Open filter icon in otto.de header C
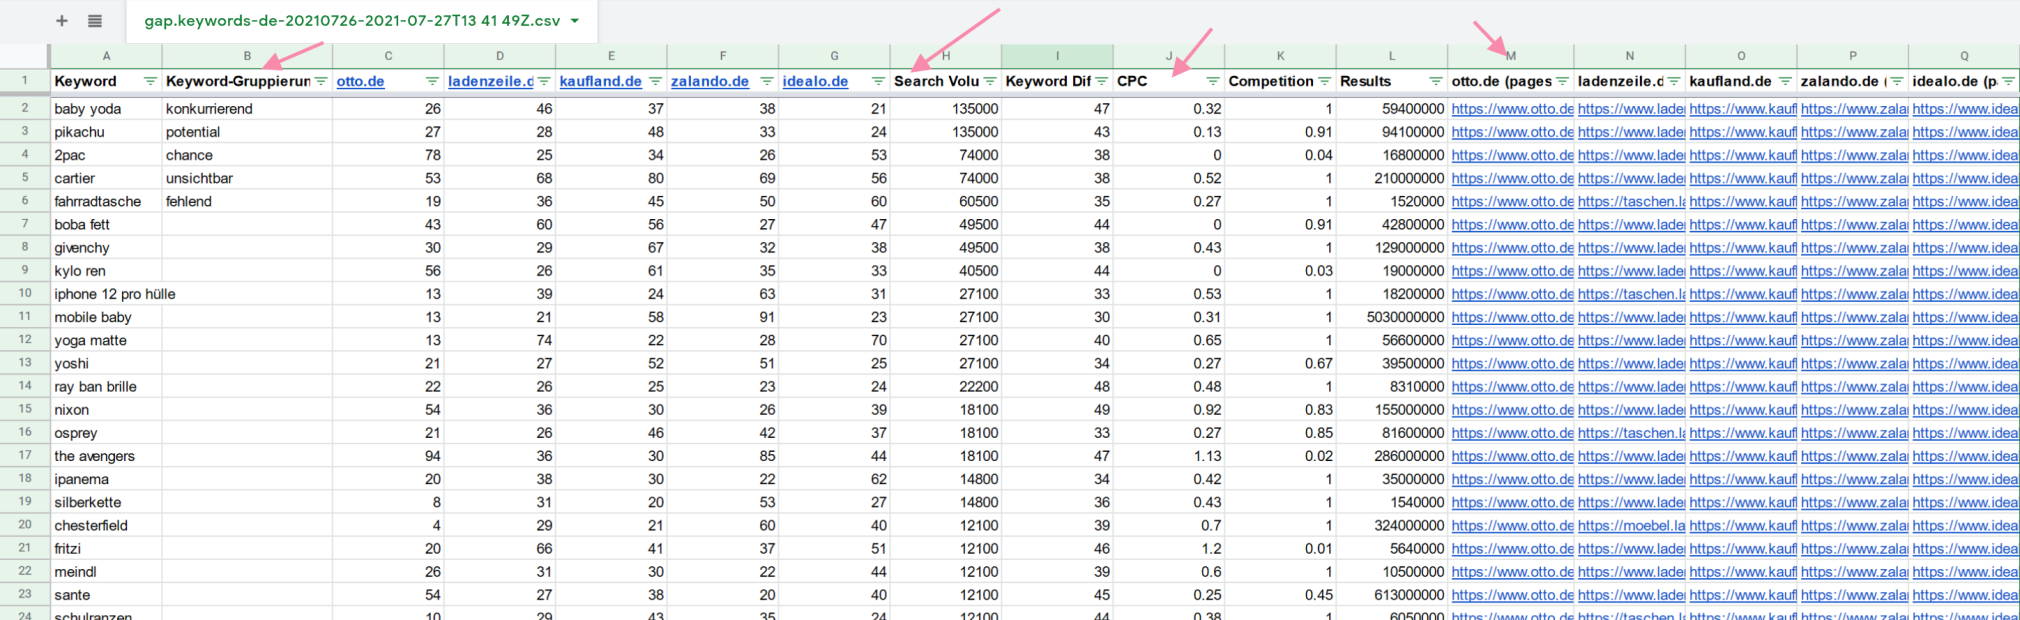 click(x=432, y=81)
